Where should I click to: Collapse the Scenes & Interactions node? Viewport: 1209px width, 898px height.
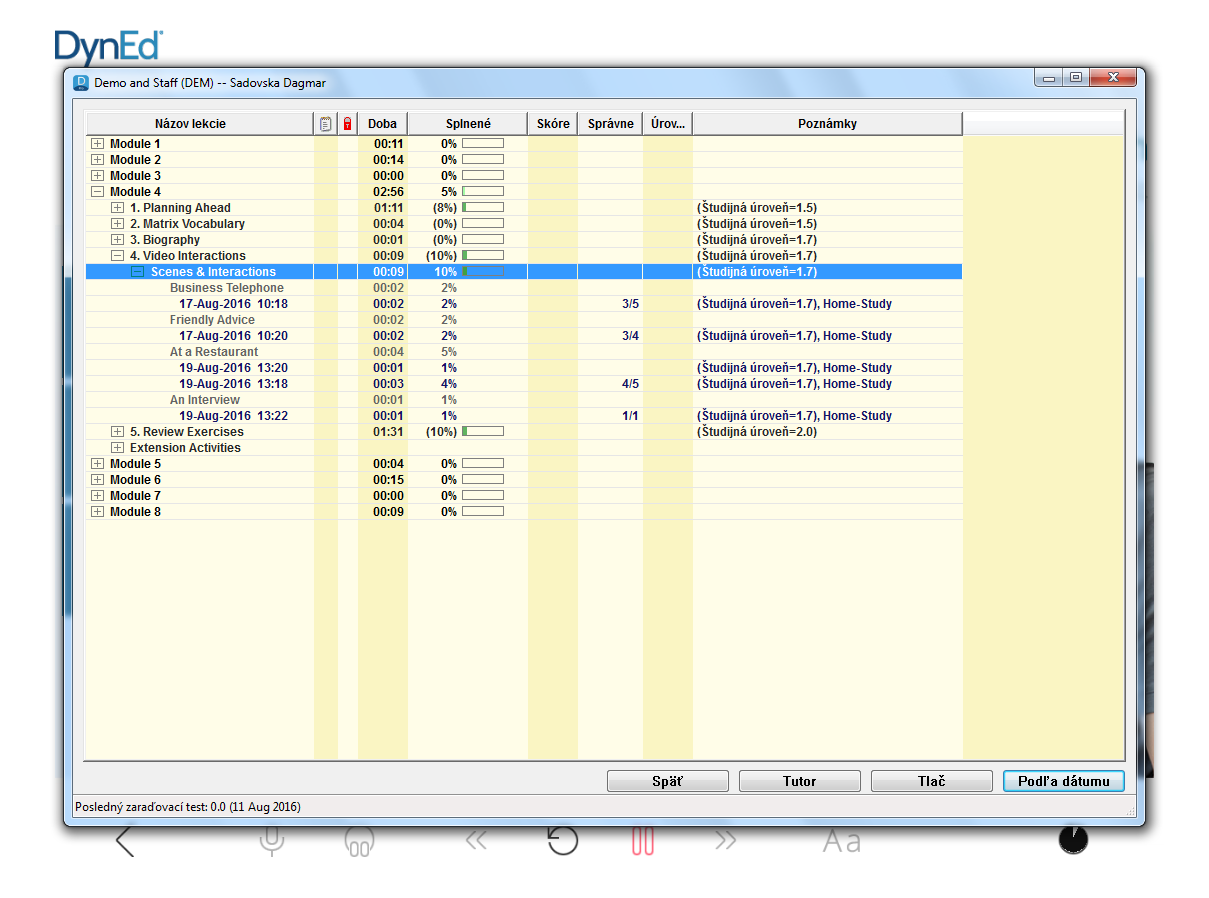point(137,272)
